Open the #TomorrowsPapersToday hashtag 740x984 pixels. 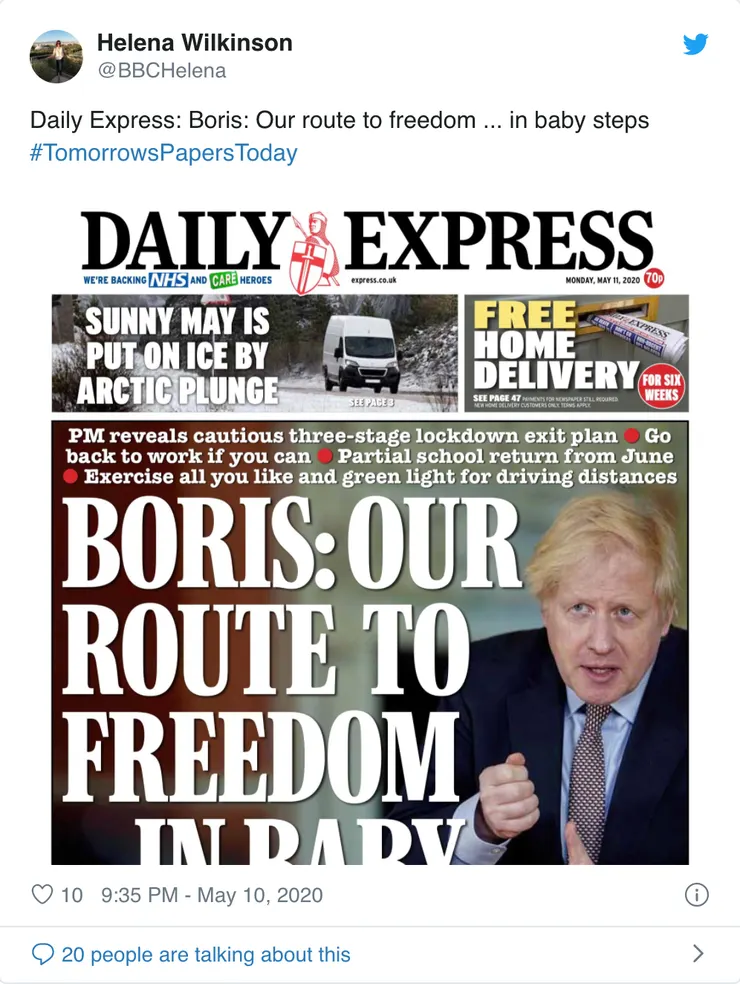tap(164, 153)
